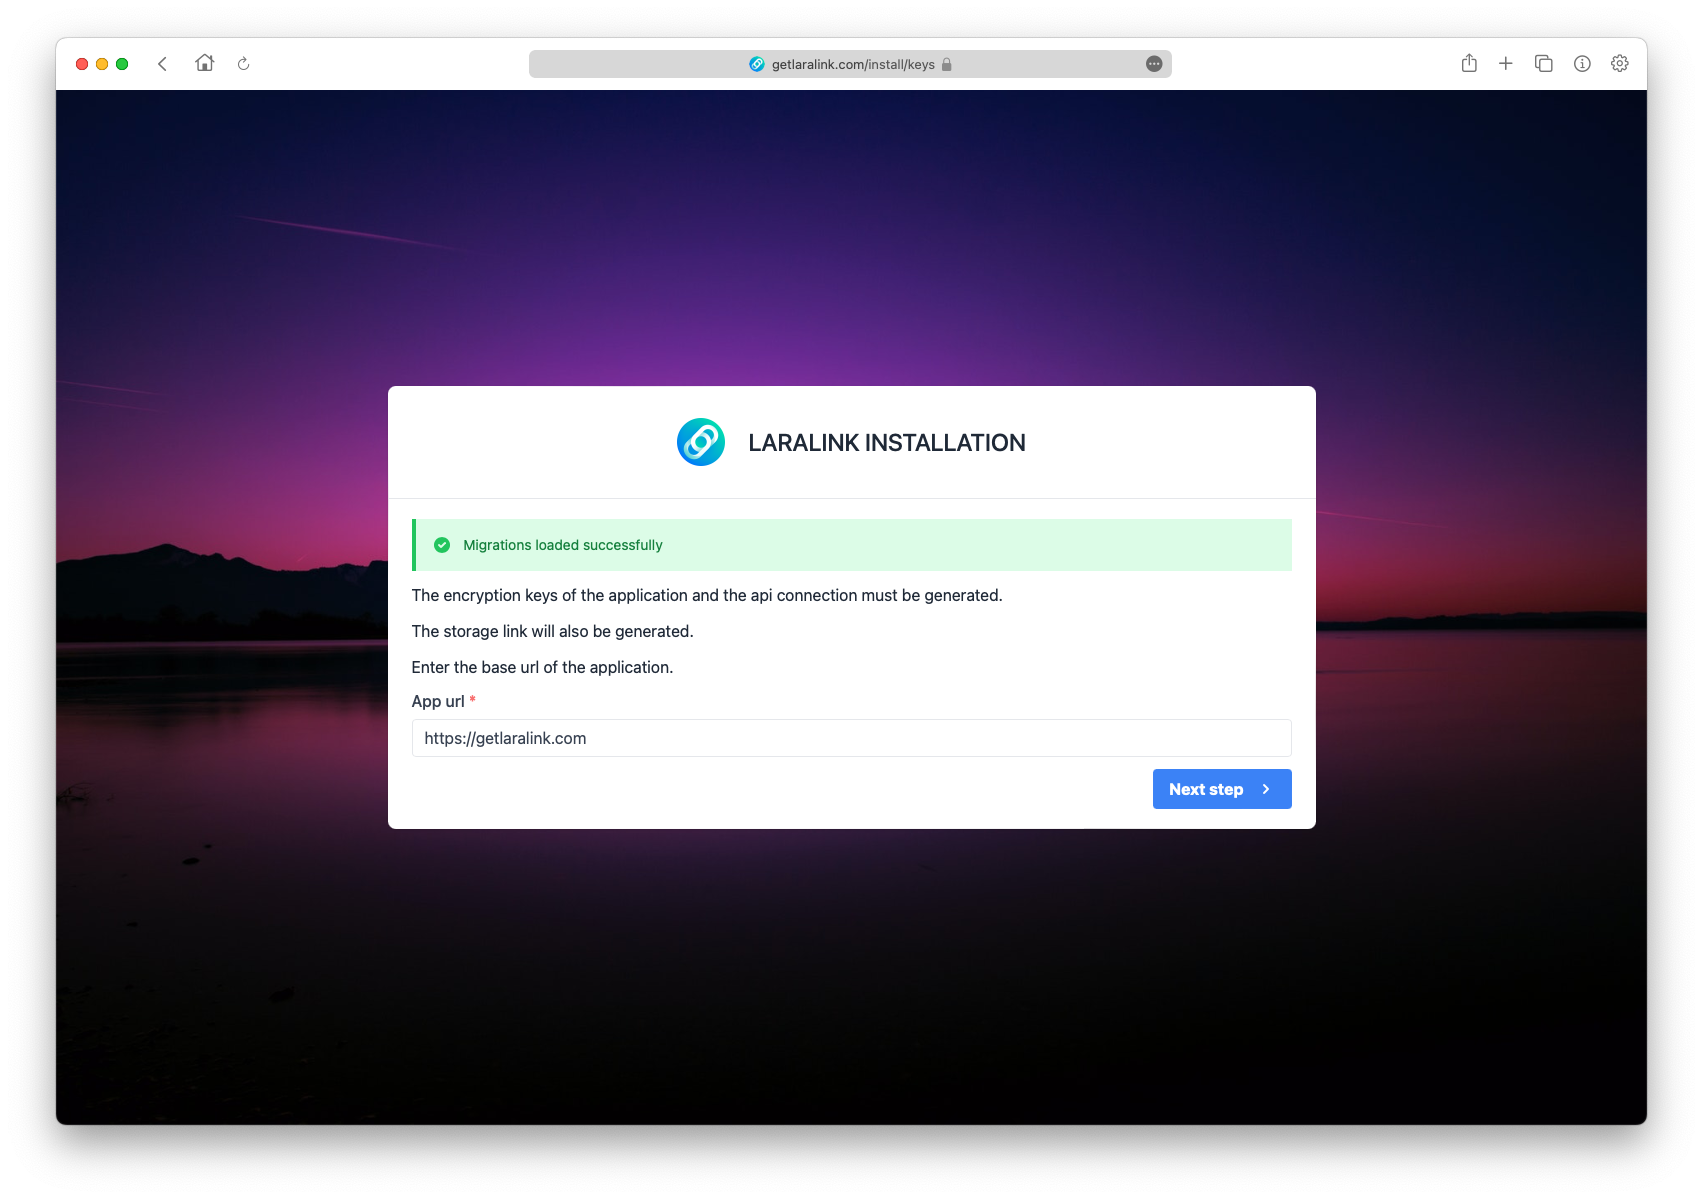Open the browser home page icon
This screenshot has width=1703, height=1199.
click(205, 63)
